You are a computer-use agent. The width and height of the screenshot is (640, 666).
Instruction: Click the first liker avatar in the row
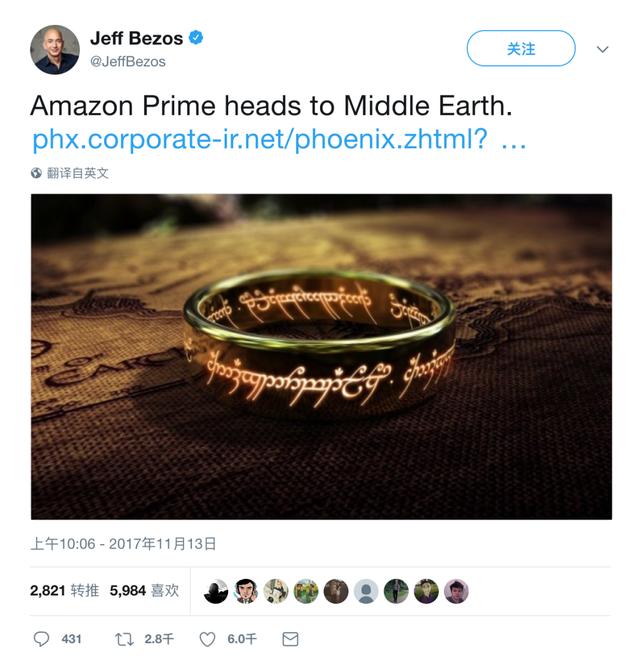click(x=216, y=591)
